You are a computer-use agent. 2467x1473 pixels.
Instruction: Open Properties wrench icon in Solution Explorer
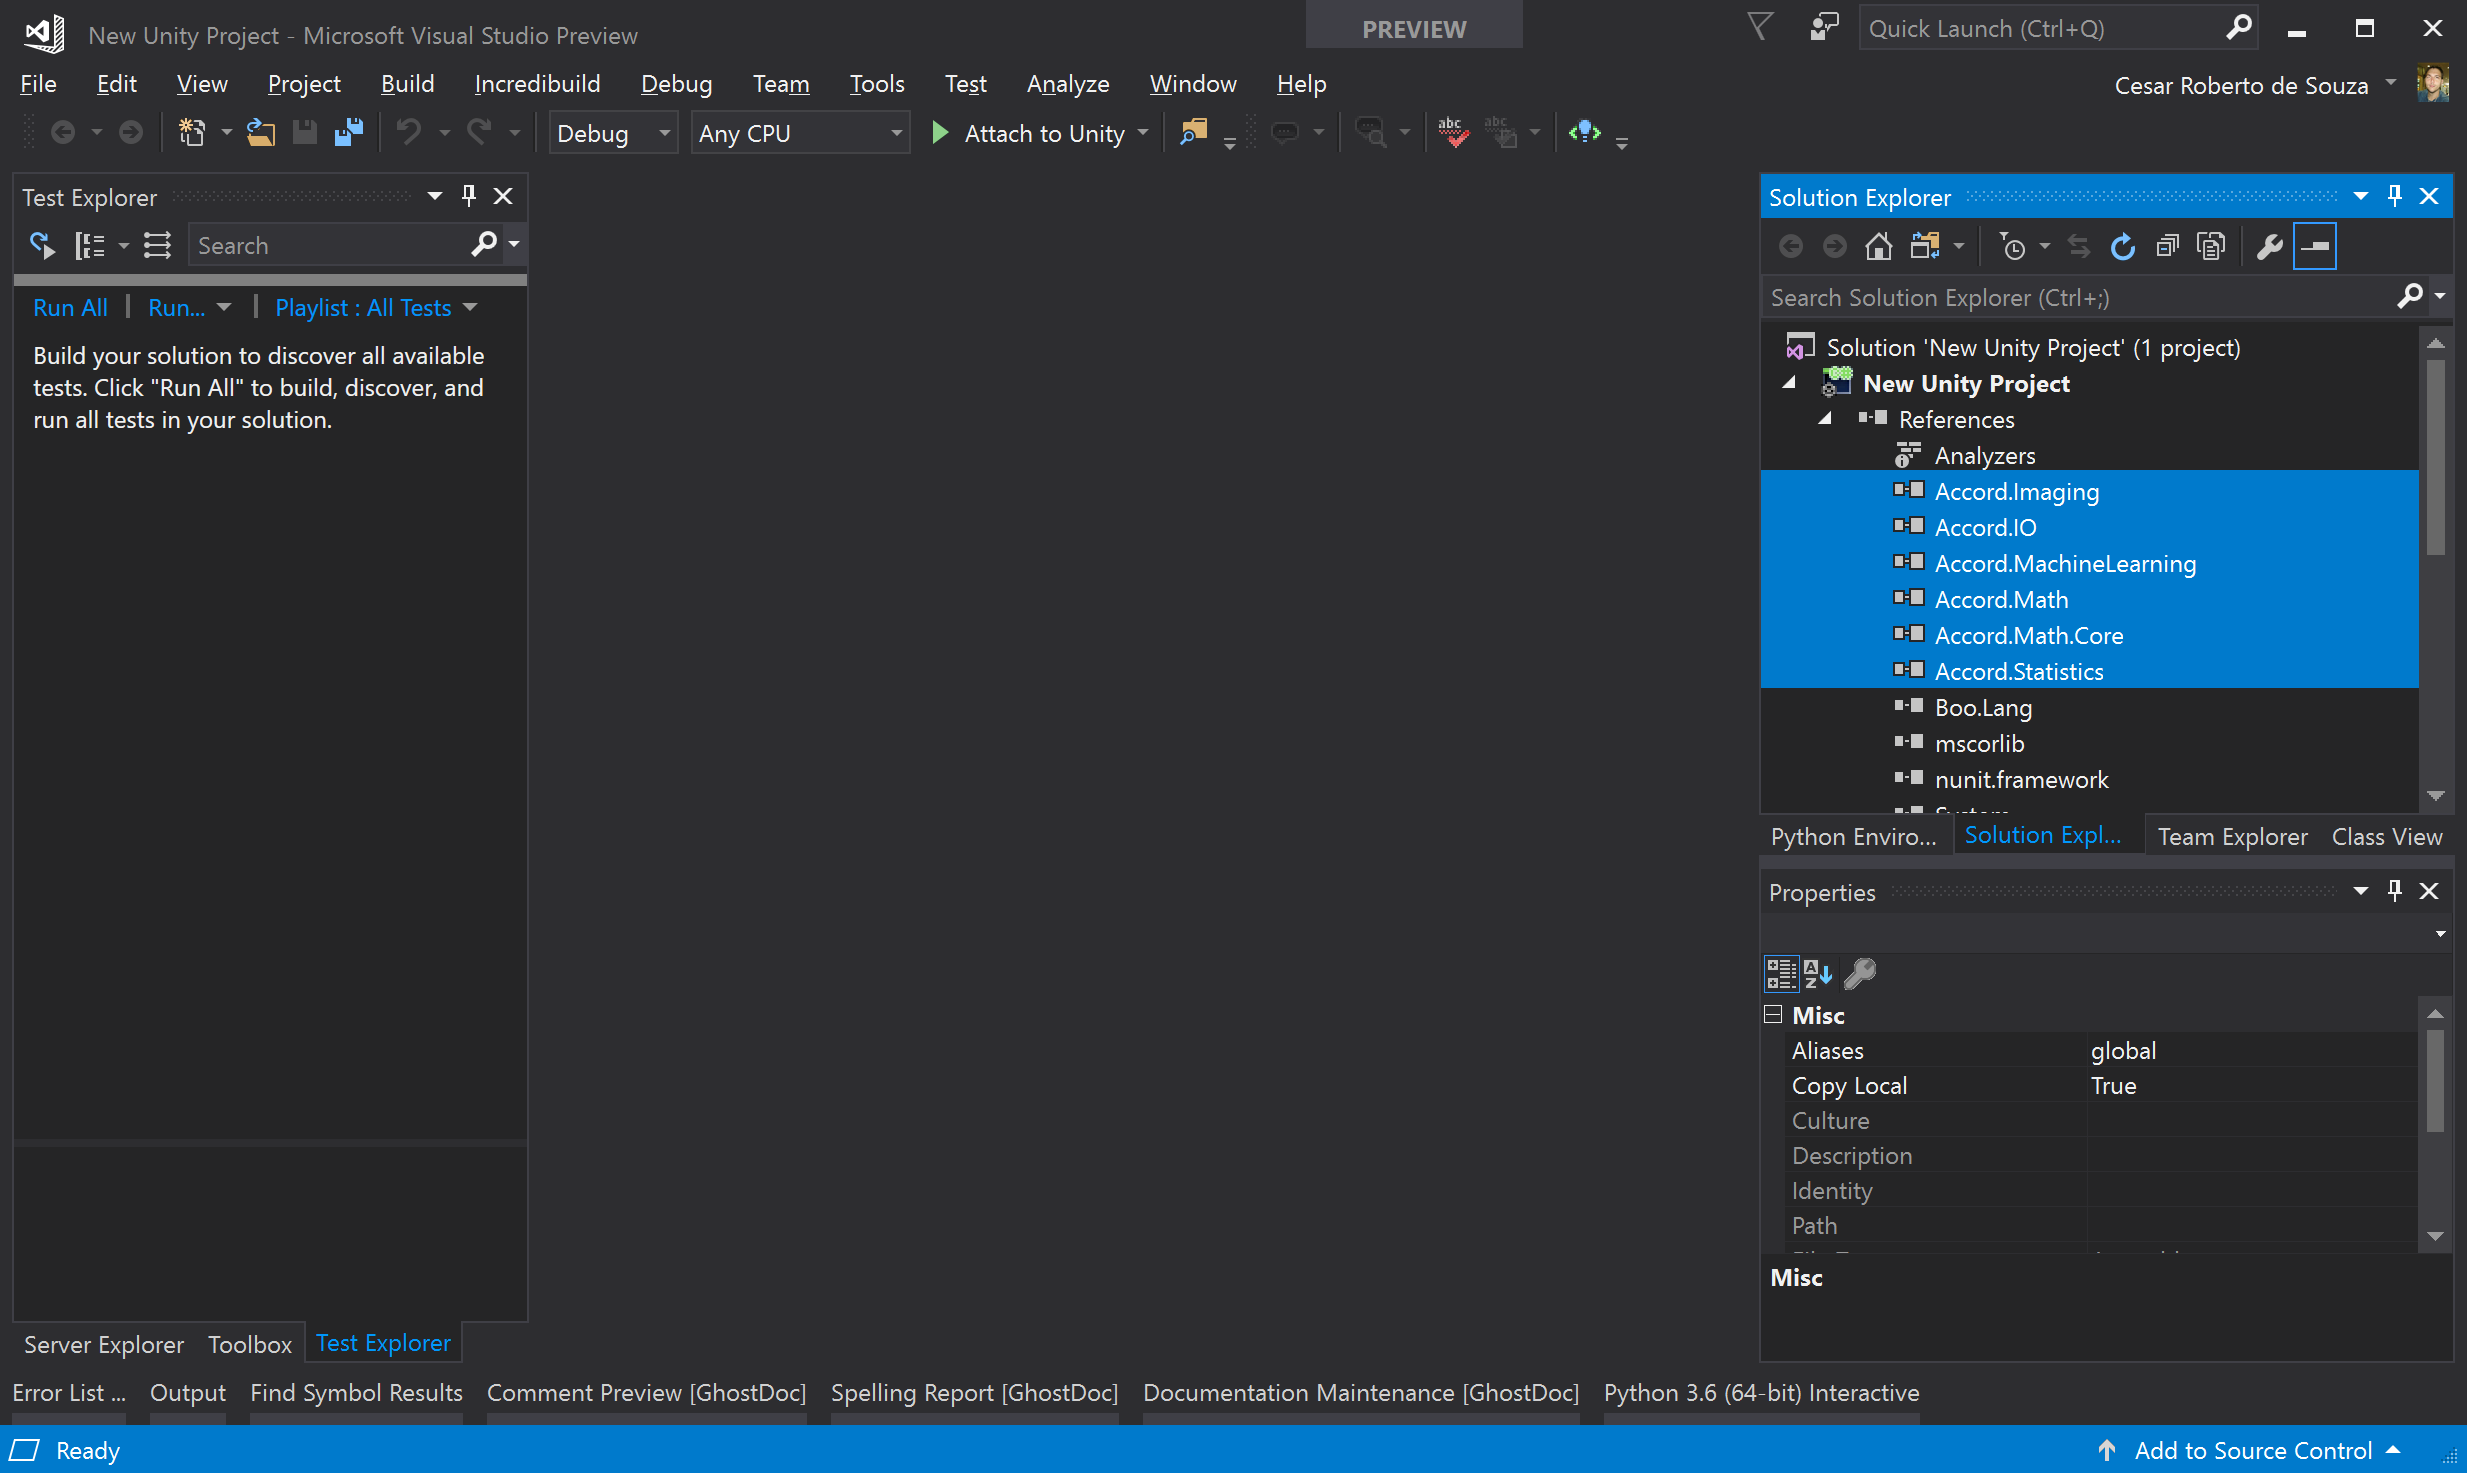click(x=2269, y=246)
